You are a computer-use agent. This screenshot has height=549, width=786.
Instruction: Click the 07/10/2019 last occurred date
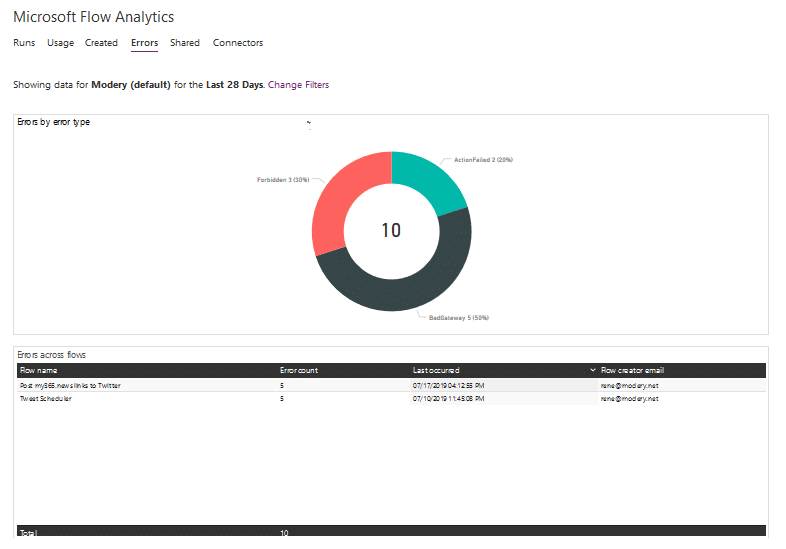[x=448, y=399]
